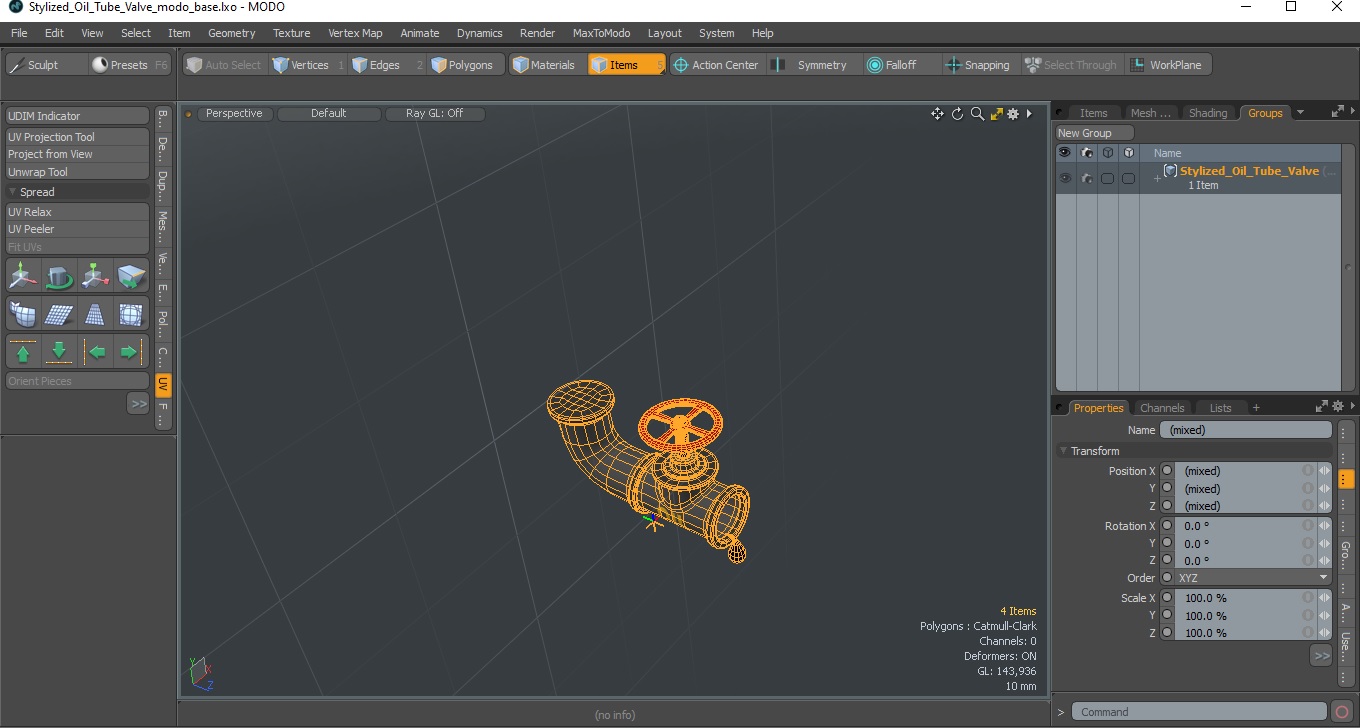Screen dimensions: 1360x728
Task: Align UVs right with the right arrow icon
Action: (x=131, y=352)
